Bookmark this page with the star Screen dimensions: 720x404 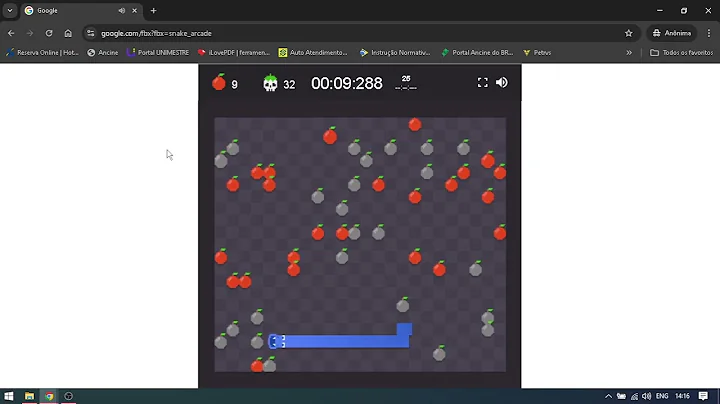pos(629,33)
